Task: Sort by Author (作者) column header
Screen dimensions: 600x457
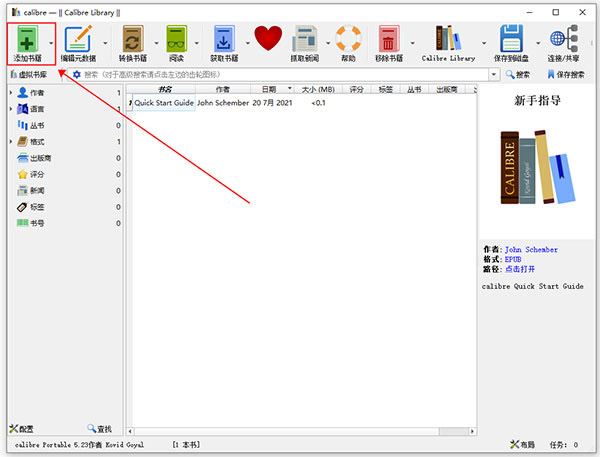Action: (223, 89)
